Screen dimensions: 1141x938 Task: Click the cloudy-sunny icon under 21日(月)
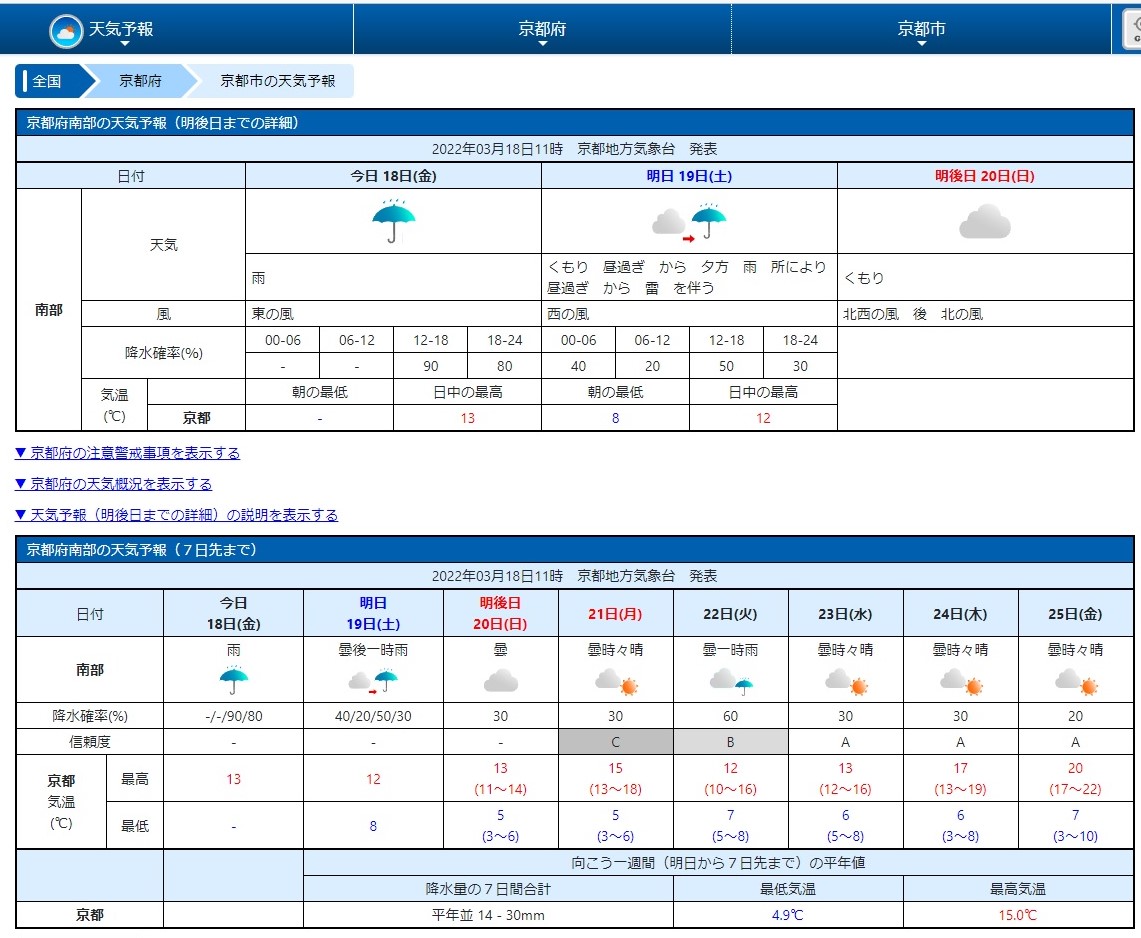pos(616,682)
